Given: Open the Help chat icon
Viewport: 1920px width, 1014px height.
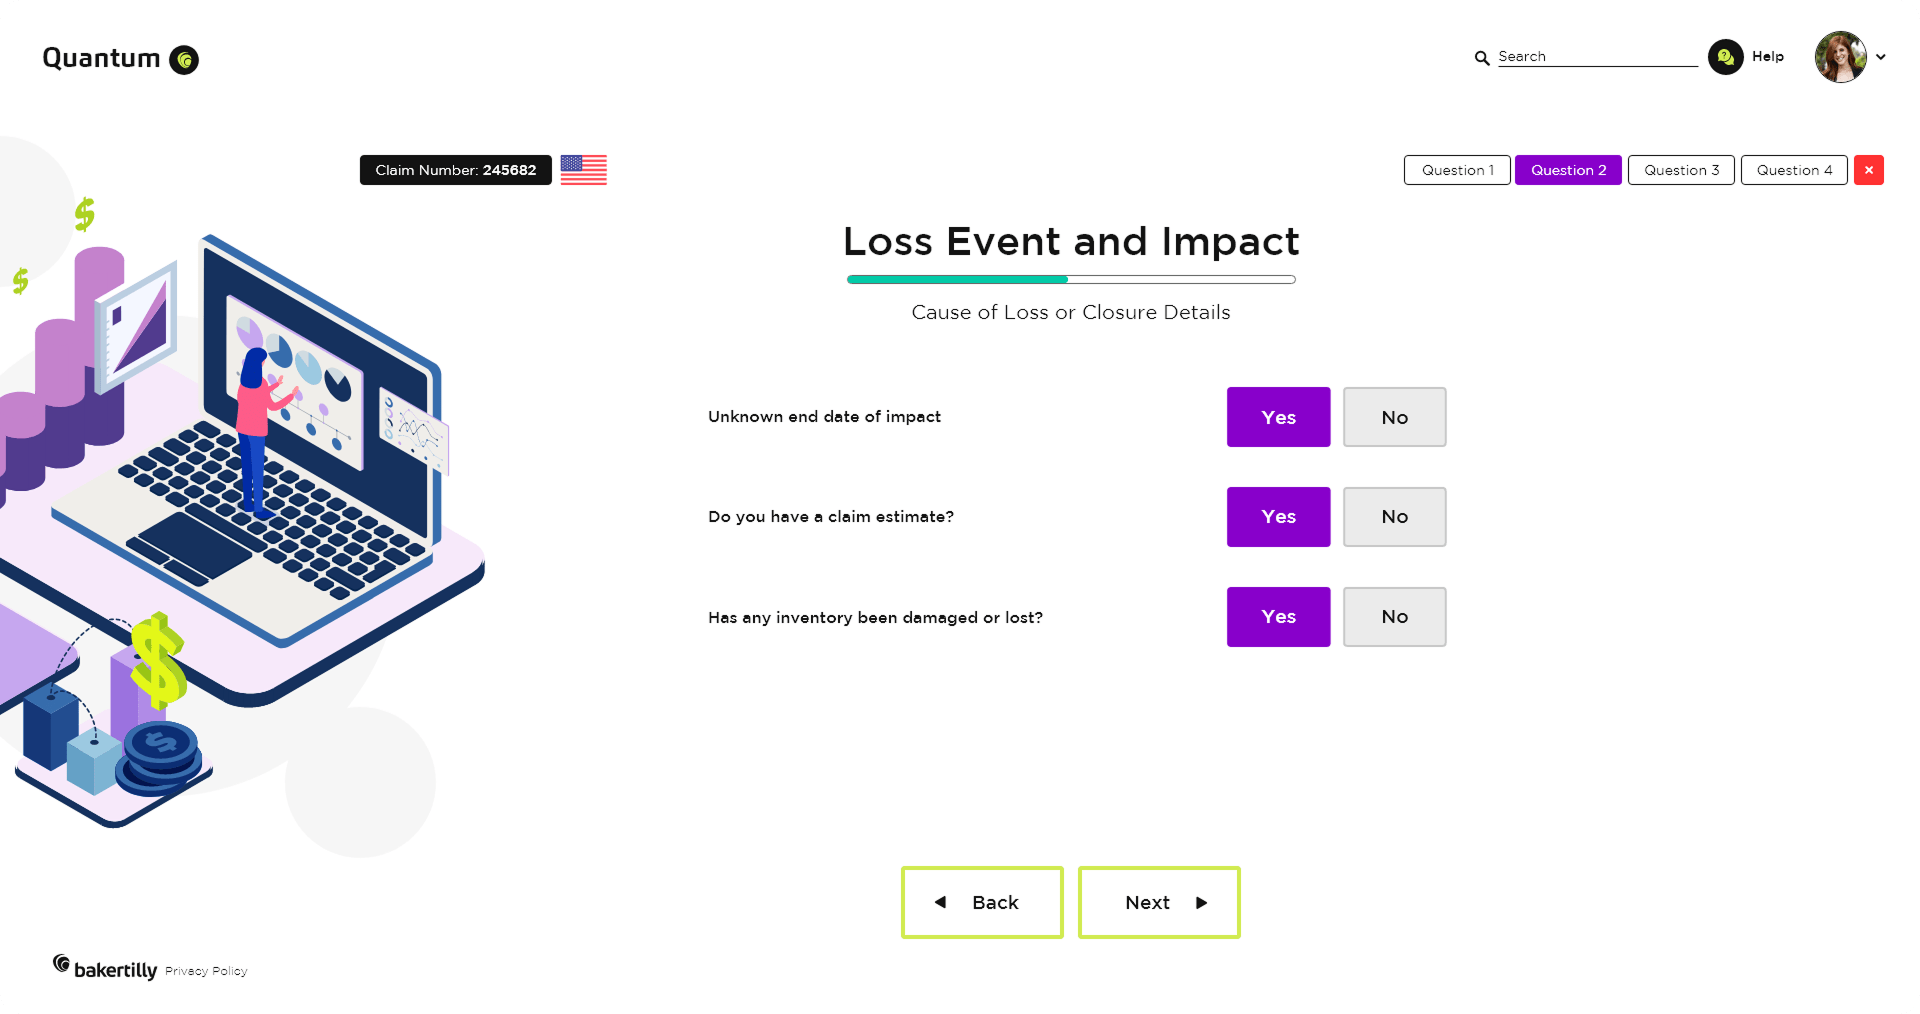Looking at the screenshot, I should 1726,57.
